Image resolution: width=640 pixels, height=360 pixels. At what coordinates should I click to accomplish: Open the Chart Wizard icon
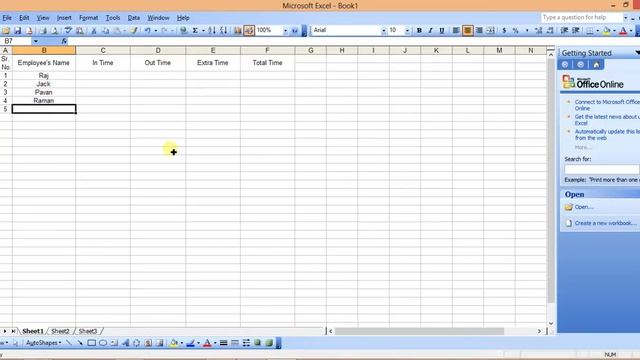pos(238,31)
